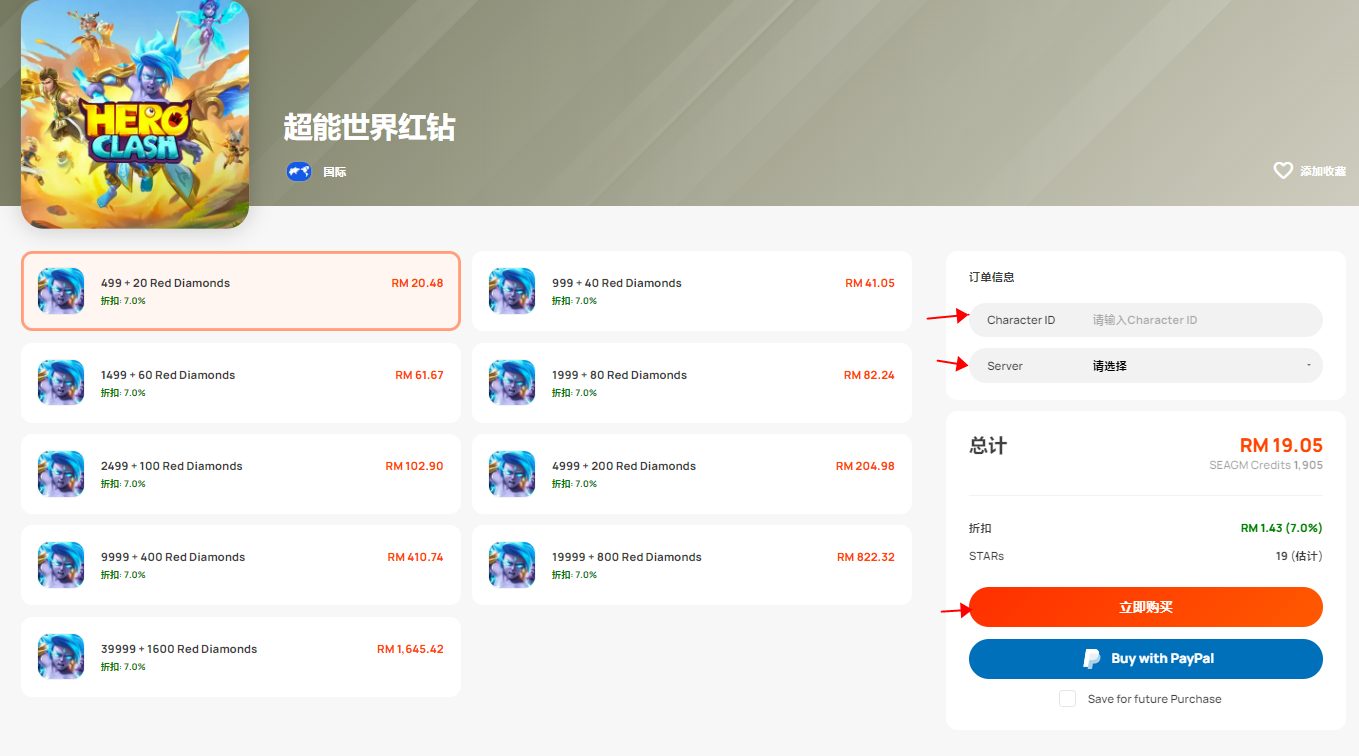
Task: Click the SEAGM Credits 1,905 text
Action: pyautogui.click(x=1266, y=465)
